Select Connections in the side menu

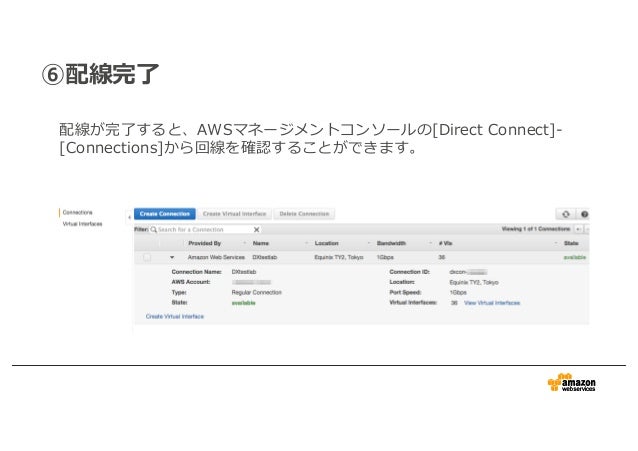tap(77, 212)
